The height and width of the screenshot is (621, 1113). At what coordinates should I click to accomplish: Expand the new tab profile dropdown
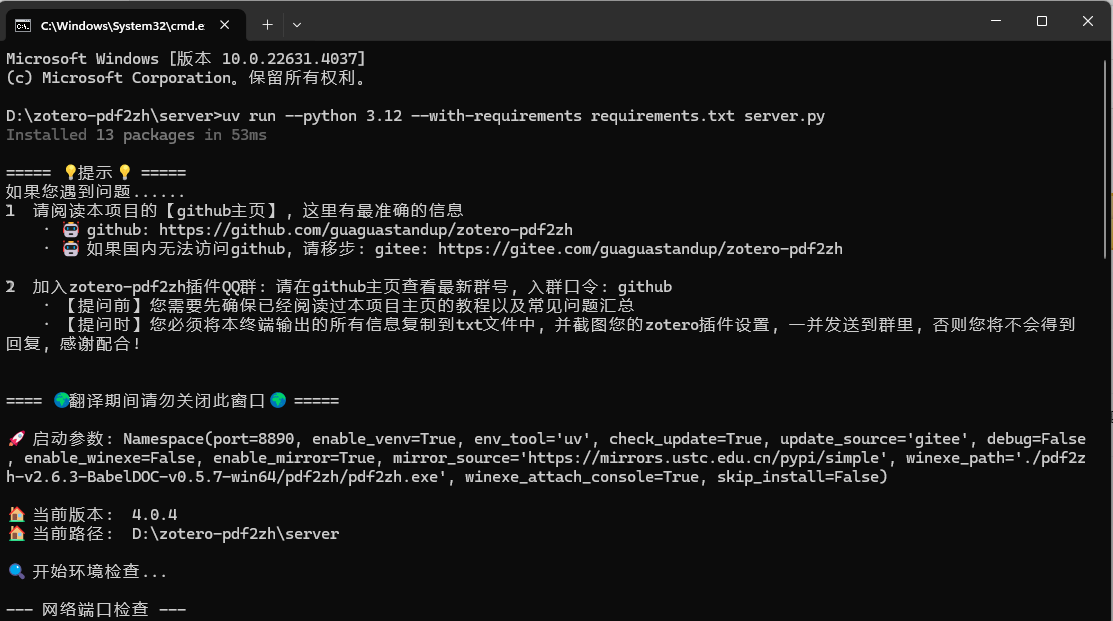pos(297,25)
